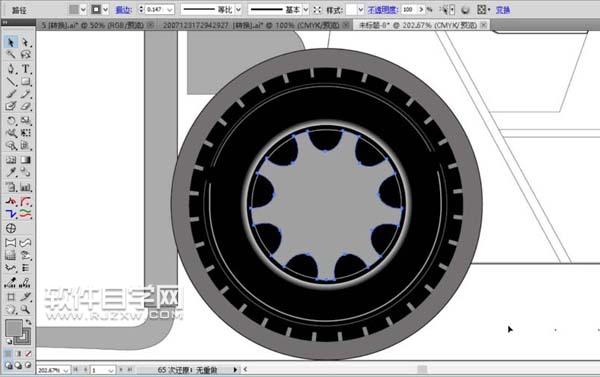Expand the 等比 stroke profile dropdown

[238, 10]
